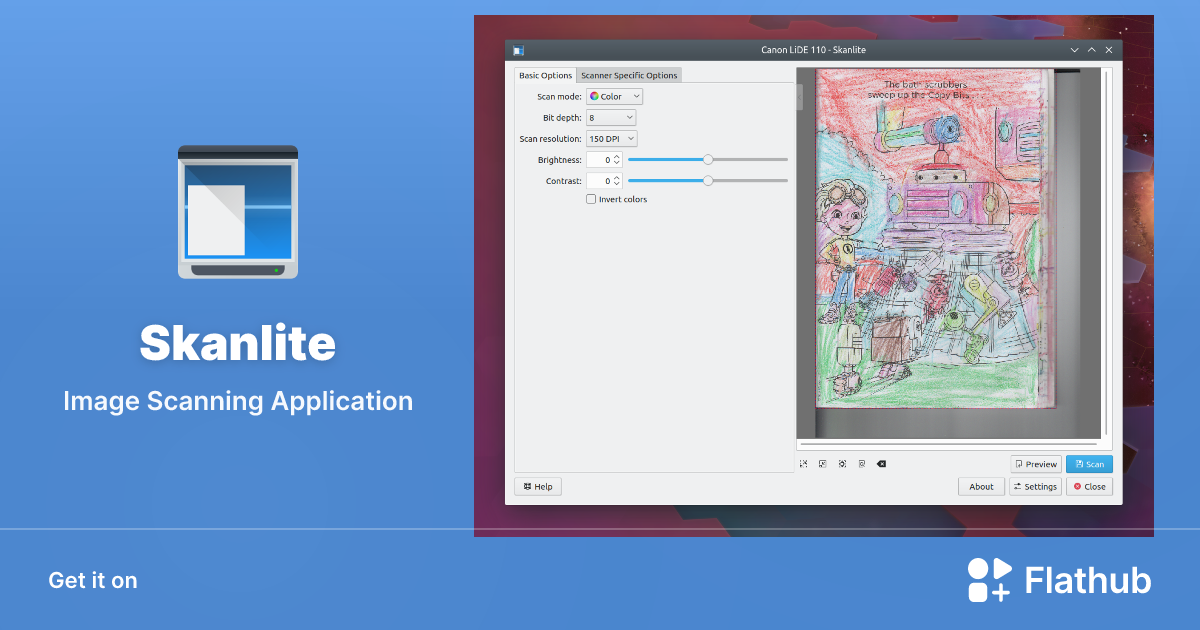Start a Preview scan
Image resolution: width=1200 pixels, height=630 pixels.
pyautogui.click(x=1036, y=463)
